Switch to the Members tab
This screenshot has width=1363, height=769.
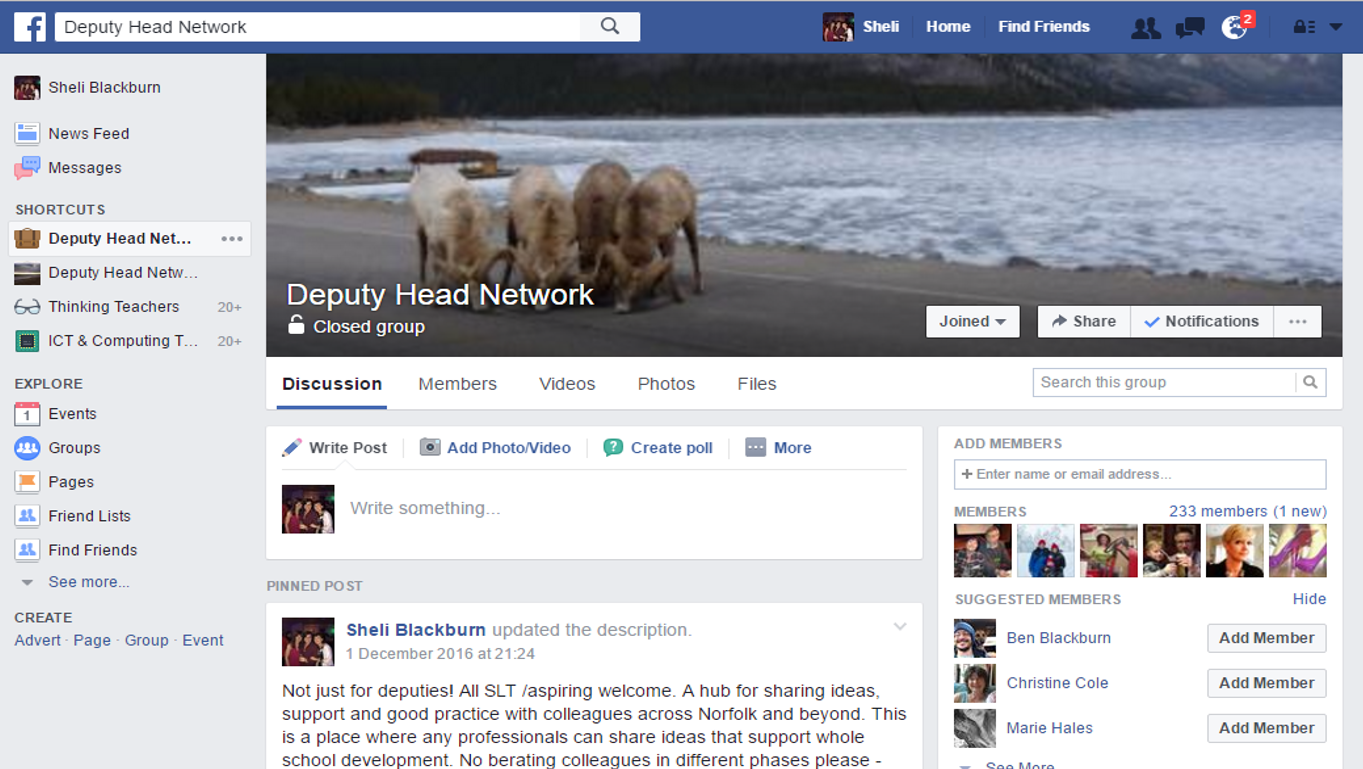click(457, 384)
